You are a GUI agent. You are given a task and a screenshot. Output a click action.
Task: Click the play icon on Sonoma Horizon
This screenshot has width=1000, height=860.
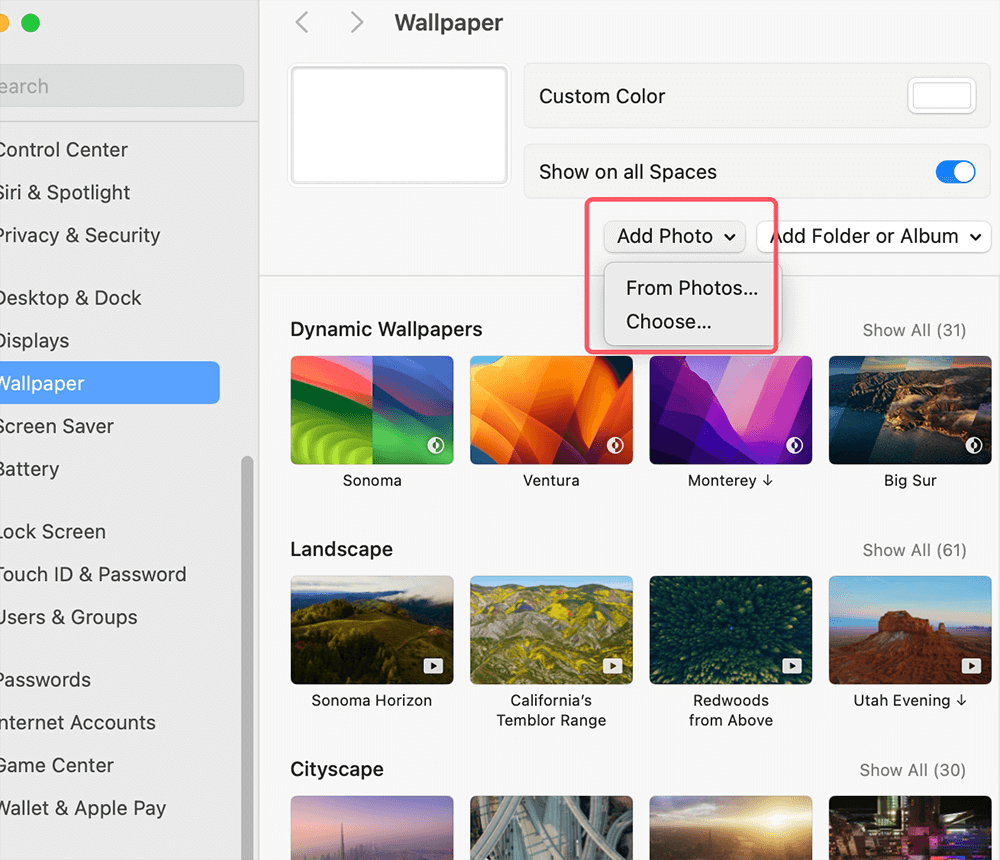coord(434,665)
